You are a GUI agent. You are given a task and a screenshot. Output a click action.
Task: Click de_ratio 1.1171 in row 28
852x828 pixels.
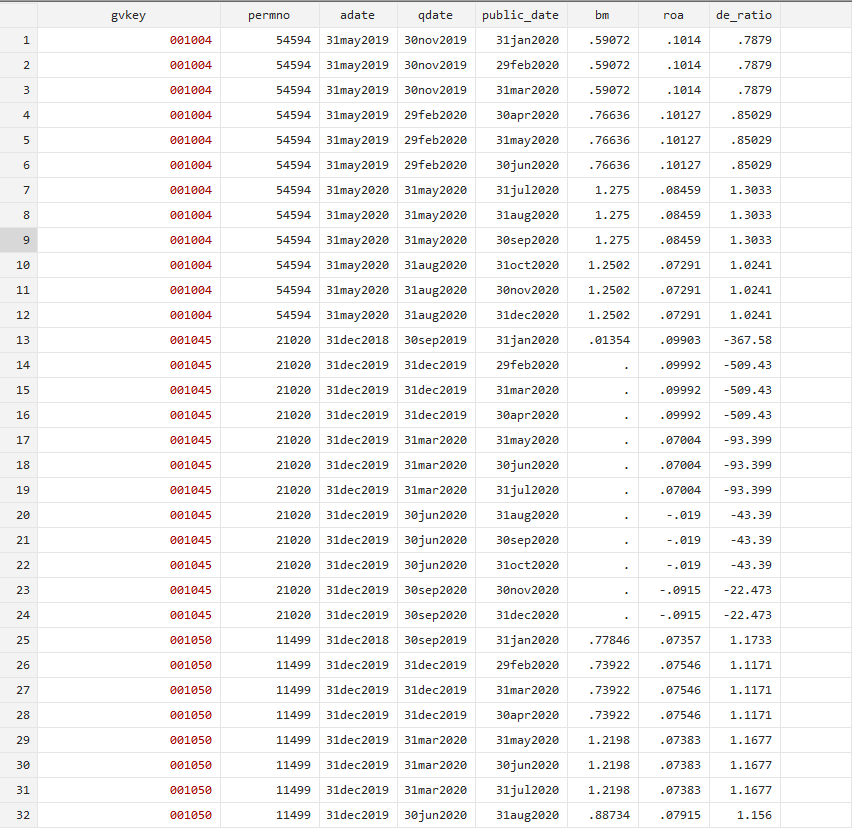click(x=744, y=715)
